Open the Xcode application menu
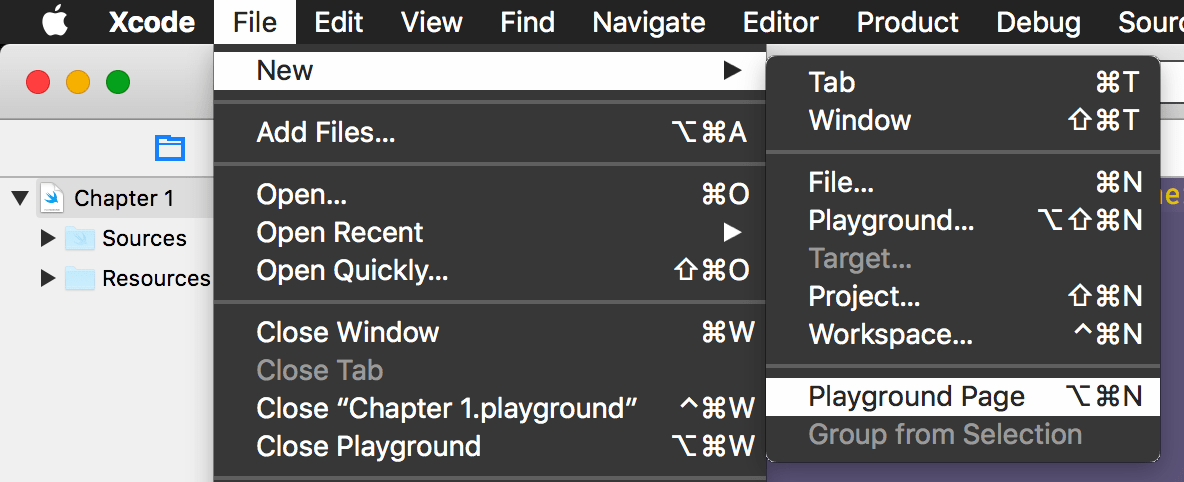1184x482 pixels. [x=150, y=22]
